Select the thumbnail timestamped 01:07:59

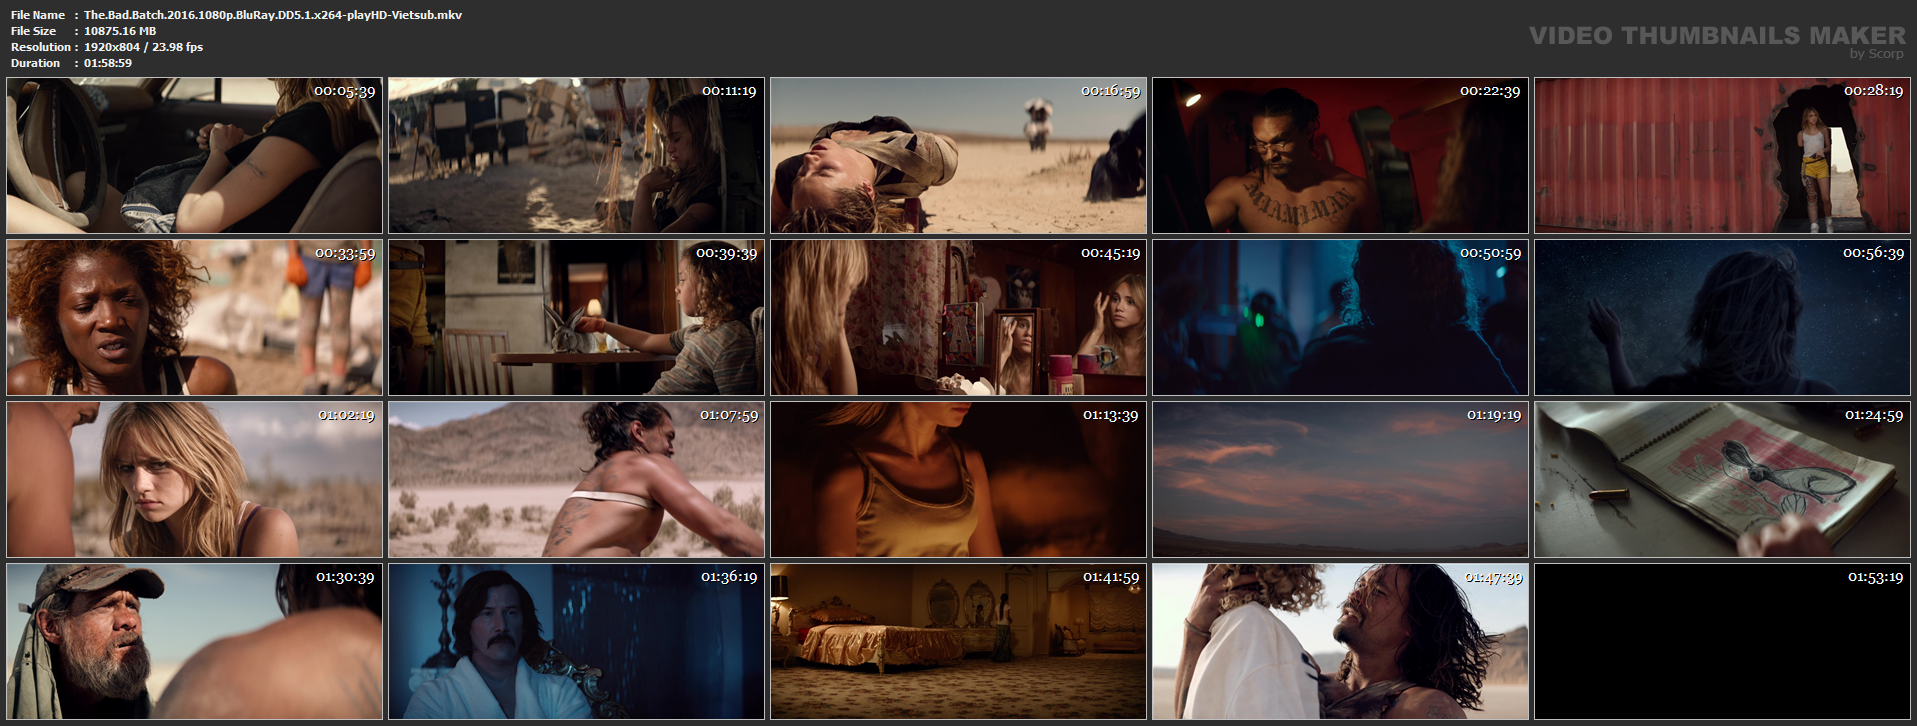pos(576,480)
